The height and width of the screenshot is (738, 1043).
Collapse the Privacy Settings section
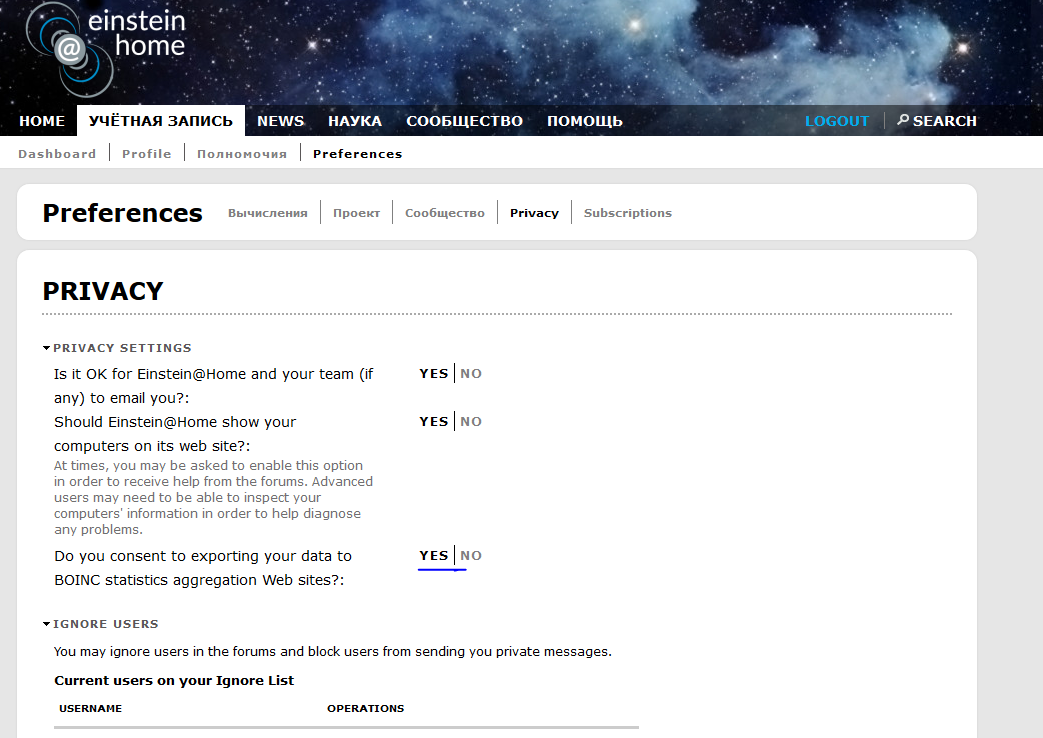(117, 348)
